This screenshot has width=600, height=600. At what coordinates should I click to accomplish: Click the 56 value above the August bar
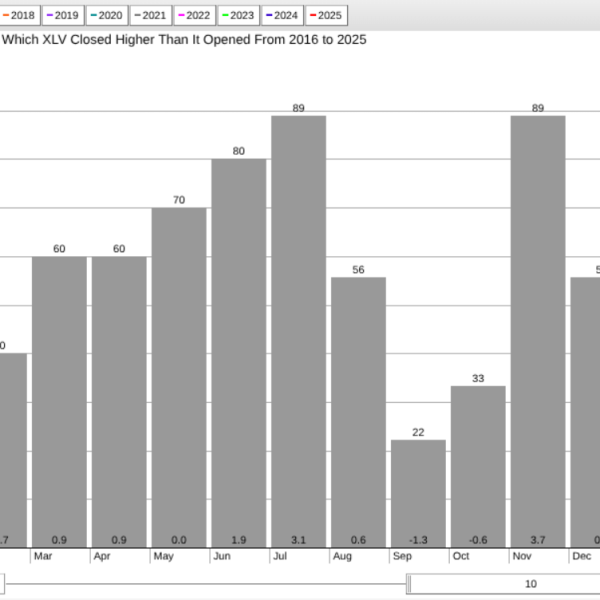click(359, 270)
